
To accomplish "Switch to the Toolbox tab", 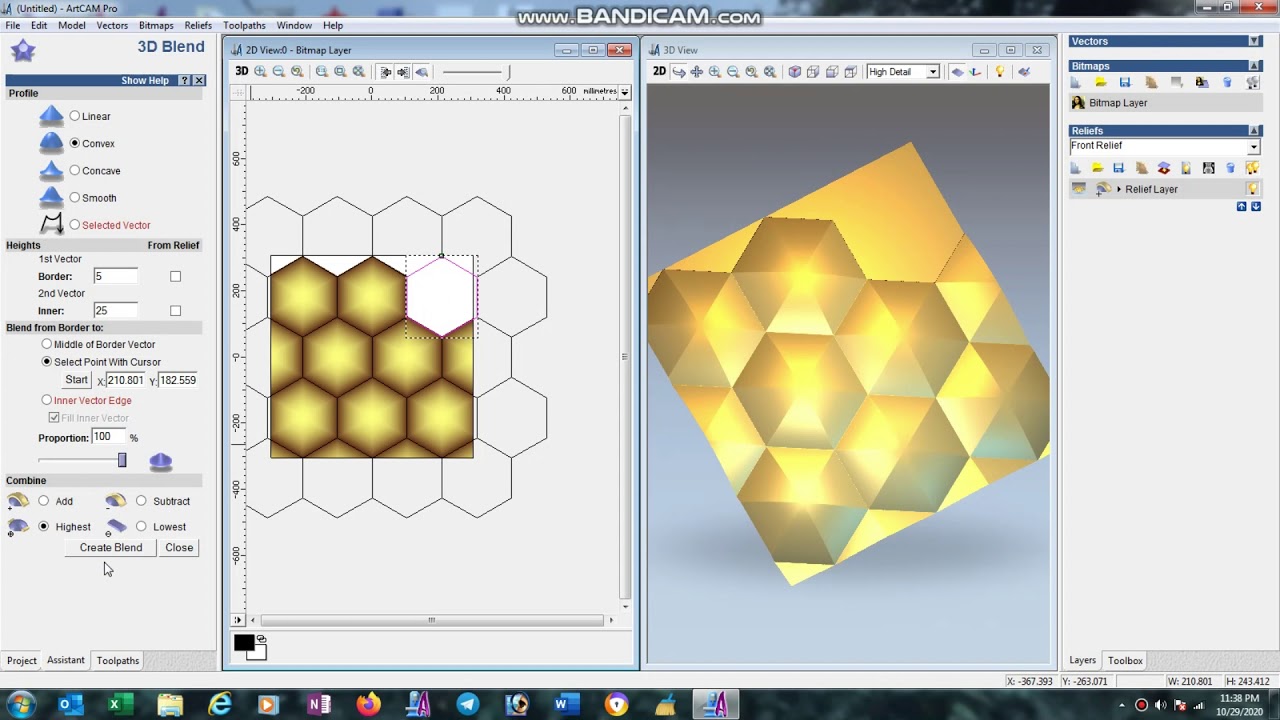I will tap(1125, 660).
